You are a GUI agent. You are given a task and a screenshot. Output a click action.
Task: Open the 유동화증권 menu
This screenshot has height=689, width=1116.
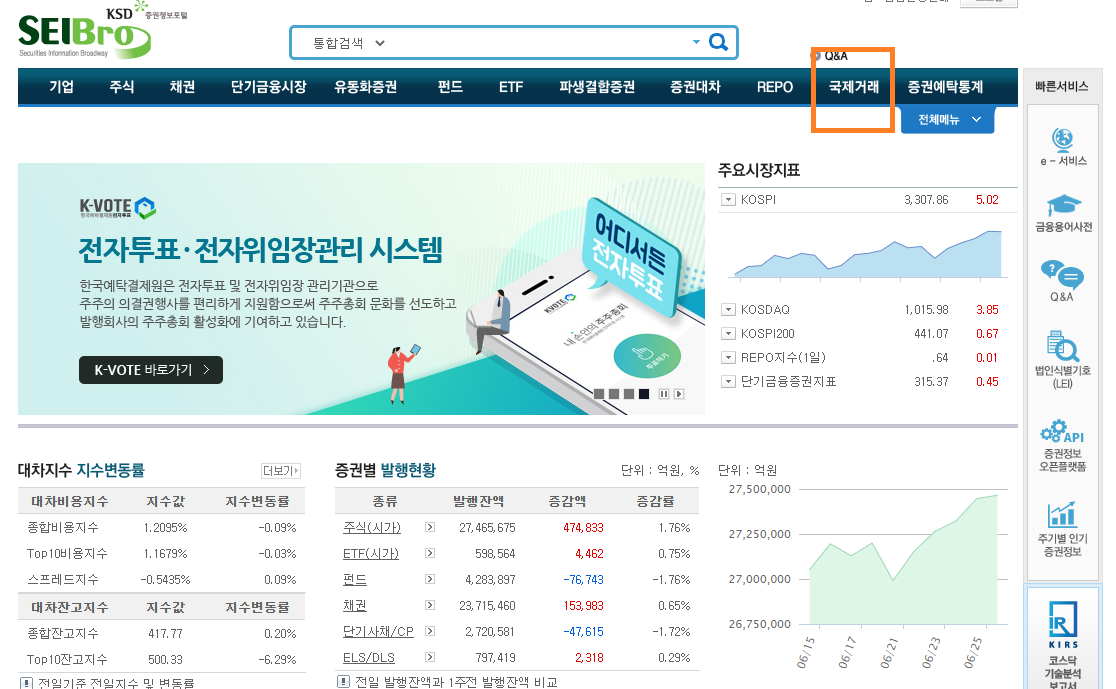pyautogui.click(x=365, y=87)
